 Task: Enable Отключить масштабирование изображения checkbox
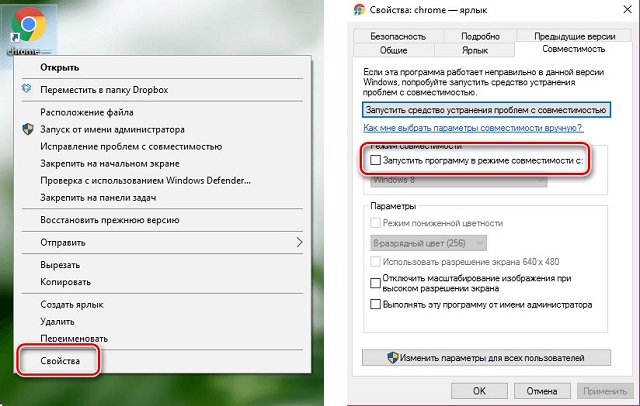coord(375,283)
